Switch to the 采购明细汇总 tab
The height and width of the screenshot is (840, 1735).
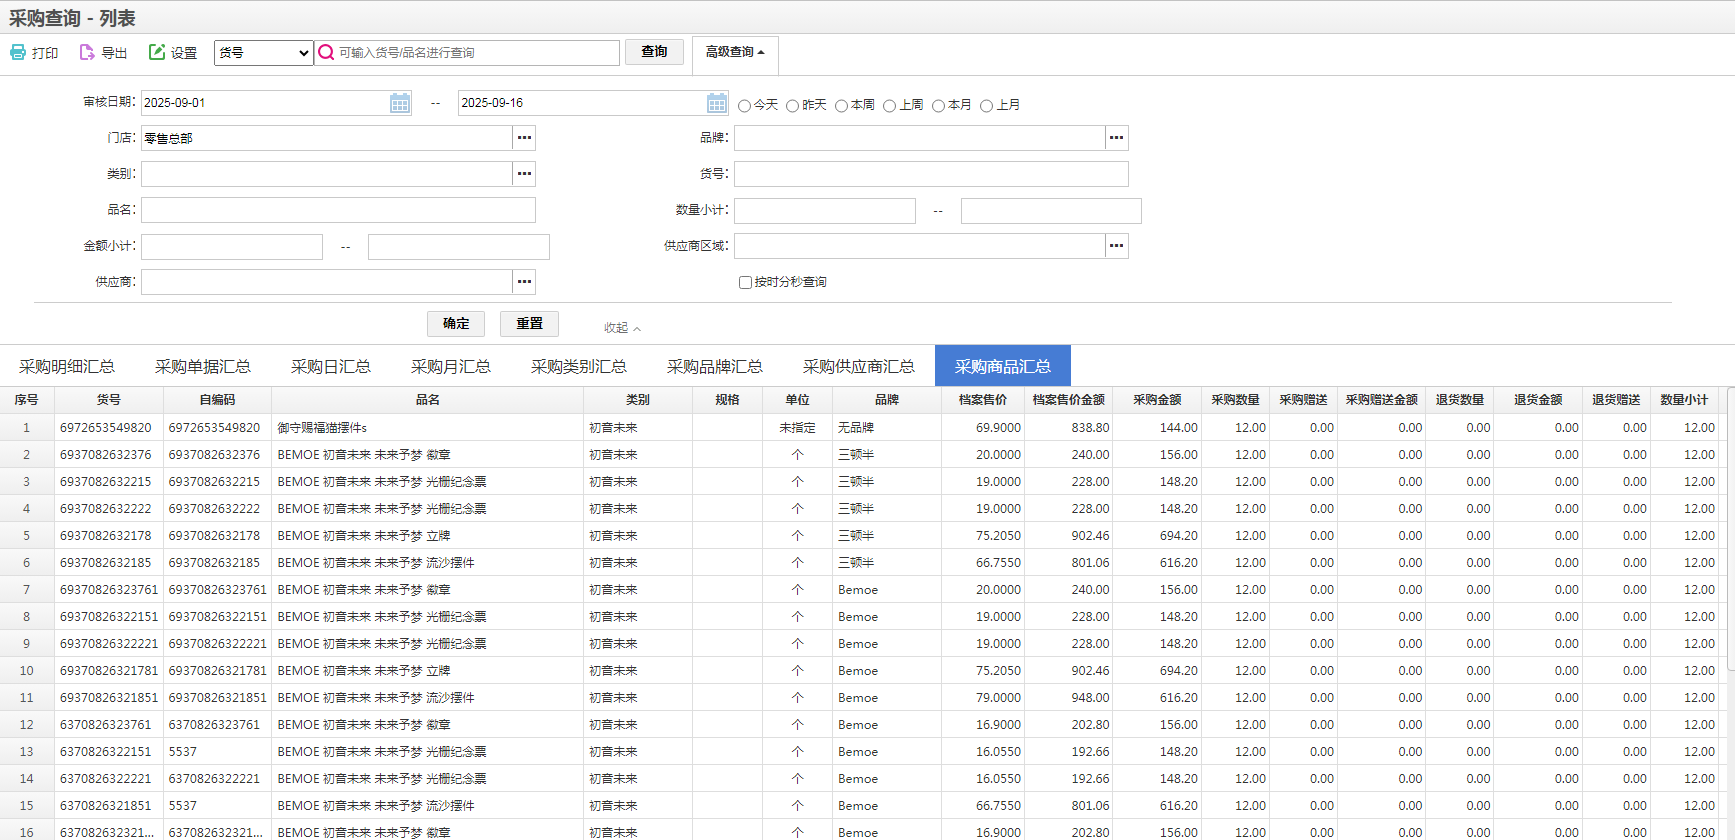[67, 366]
